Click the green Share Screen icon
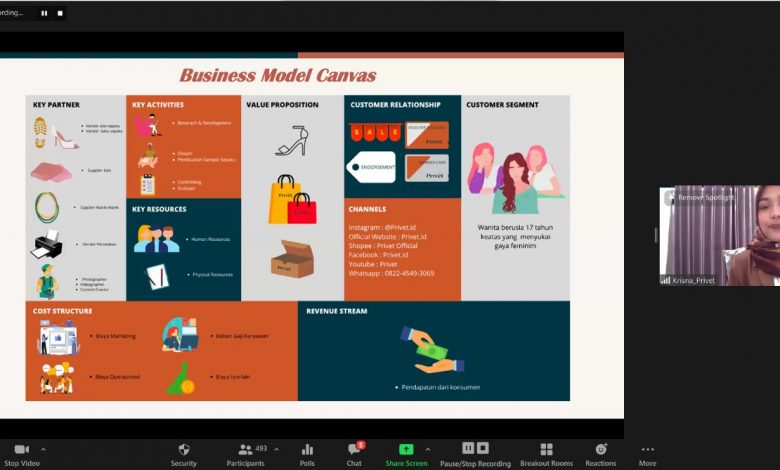780x470 pixels. [x=406, y=450]
